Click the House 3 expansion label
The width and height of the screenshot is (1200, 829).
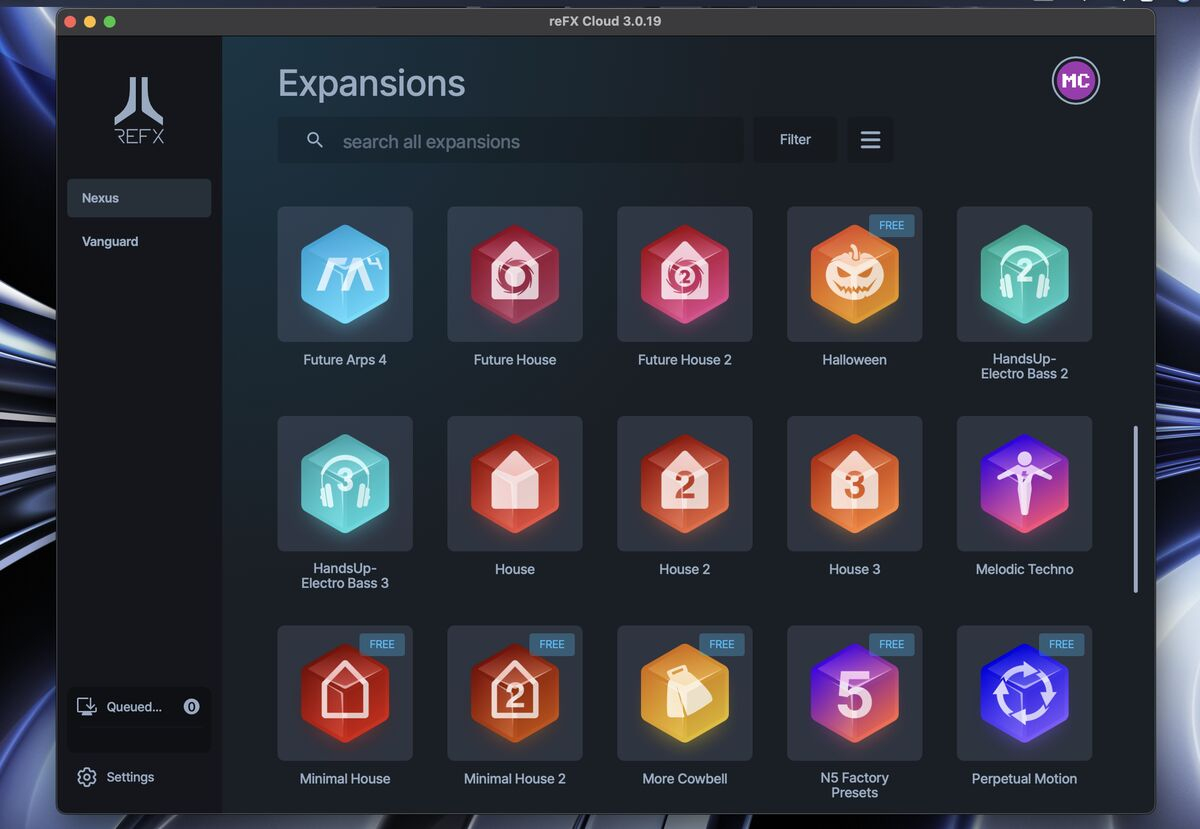[854, 569]
